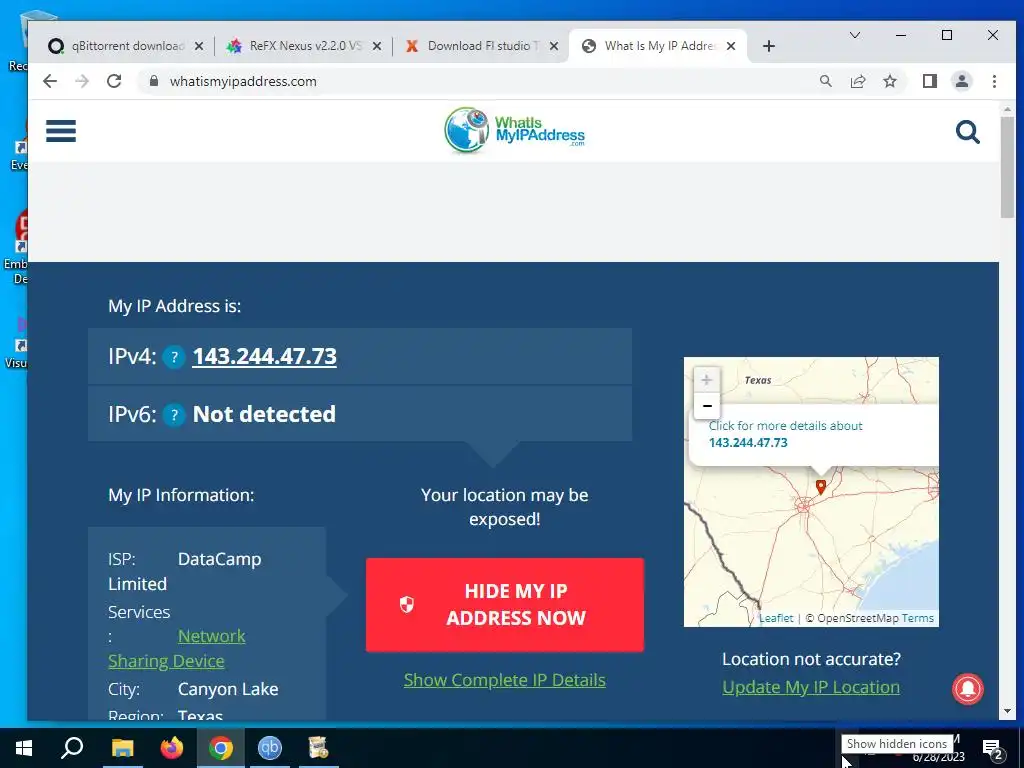The height and width of the screenshot is (768, 1024).
Task: Open the Chrome profile menu
Action: [962, 81]
